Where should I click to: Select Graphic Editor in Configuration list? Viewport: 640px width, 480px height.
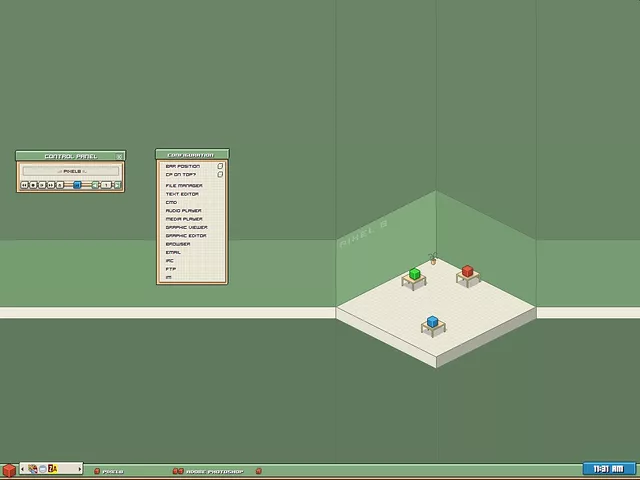[186, 236]
